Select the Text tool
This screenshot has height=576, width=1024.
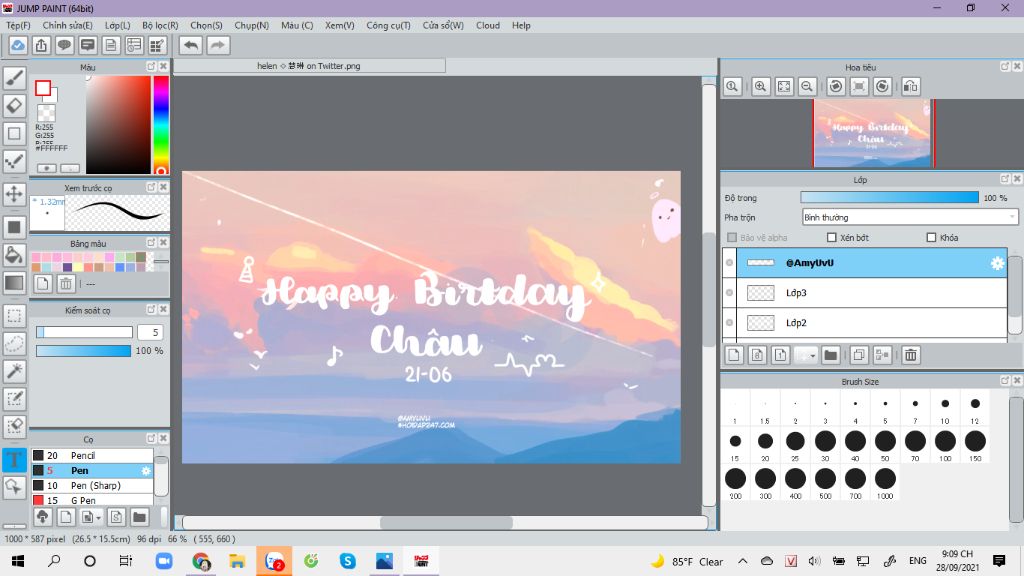pyautogui.click(x=14, y=459)
